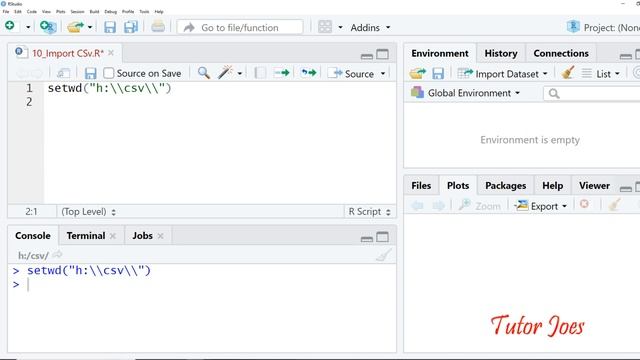
Task: Select the History tab
Action: click(501, 53)
